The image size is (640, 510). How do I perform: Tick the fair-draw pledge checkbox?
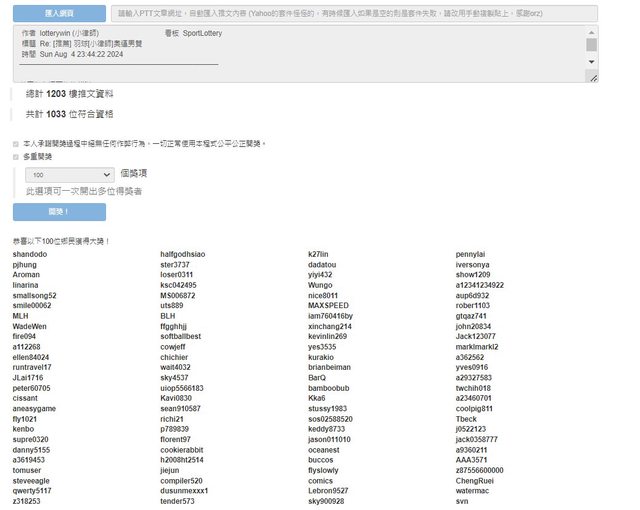16,144
